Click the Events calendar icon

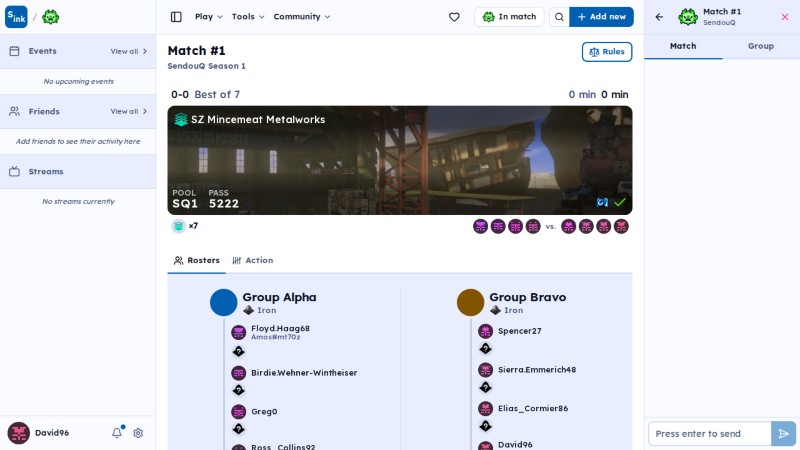14,51
